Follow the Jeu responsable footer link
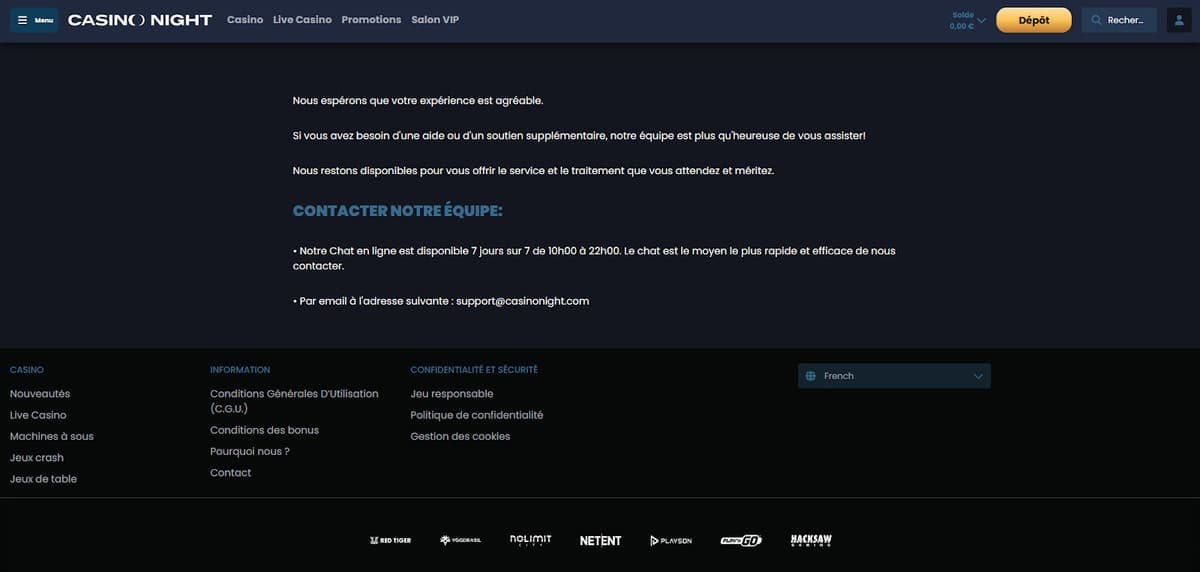The image size is (1200, 572). (451, 394)
